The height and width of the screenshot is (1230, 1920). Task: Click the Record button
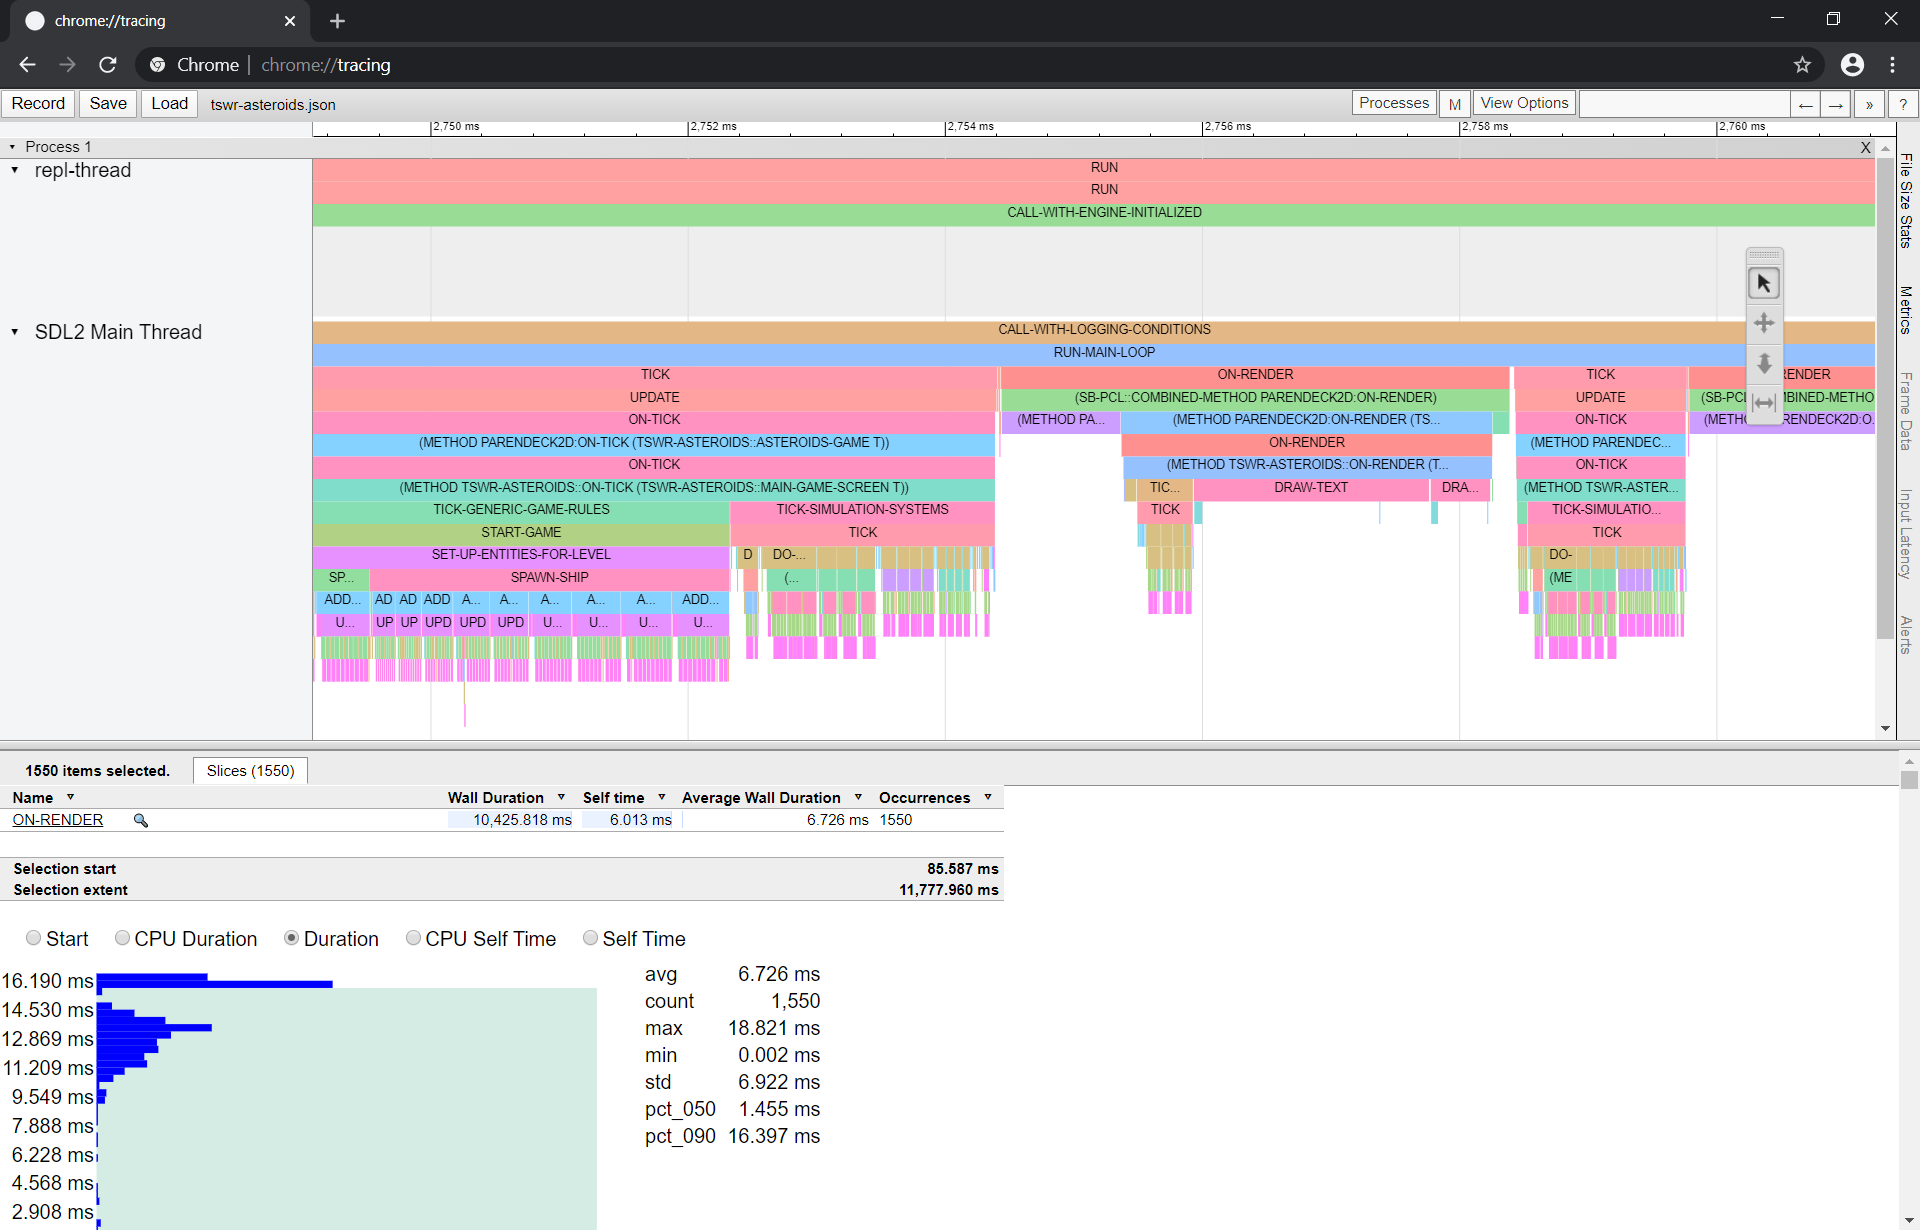(x=38, y=104)
